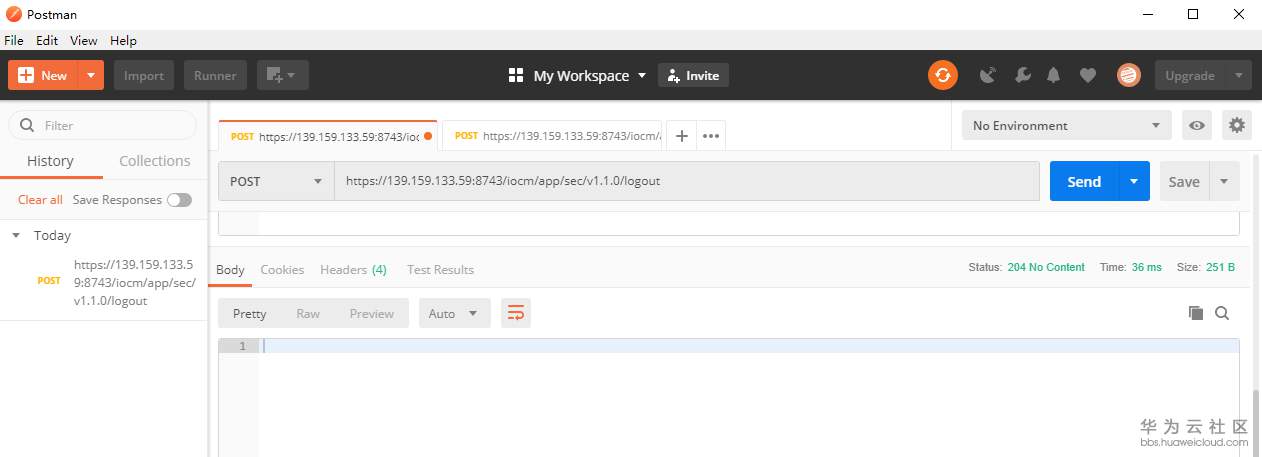Open the tab options ellipsis menu

pyautogui.click(x=711, y=136)
